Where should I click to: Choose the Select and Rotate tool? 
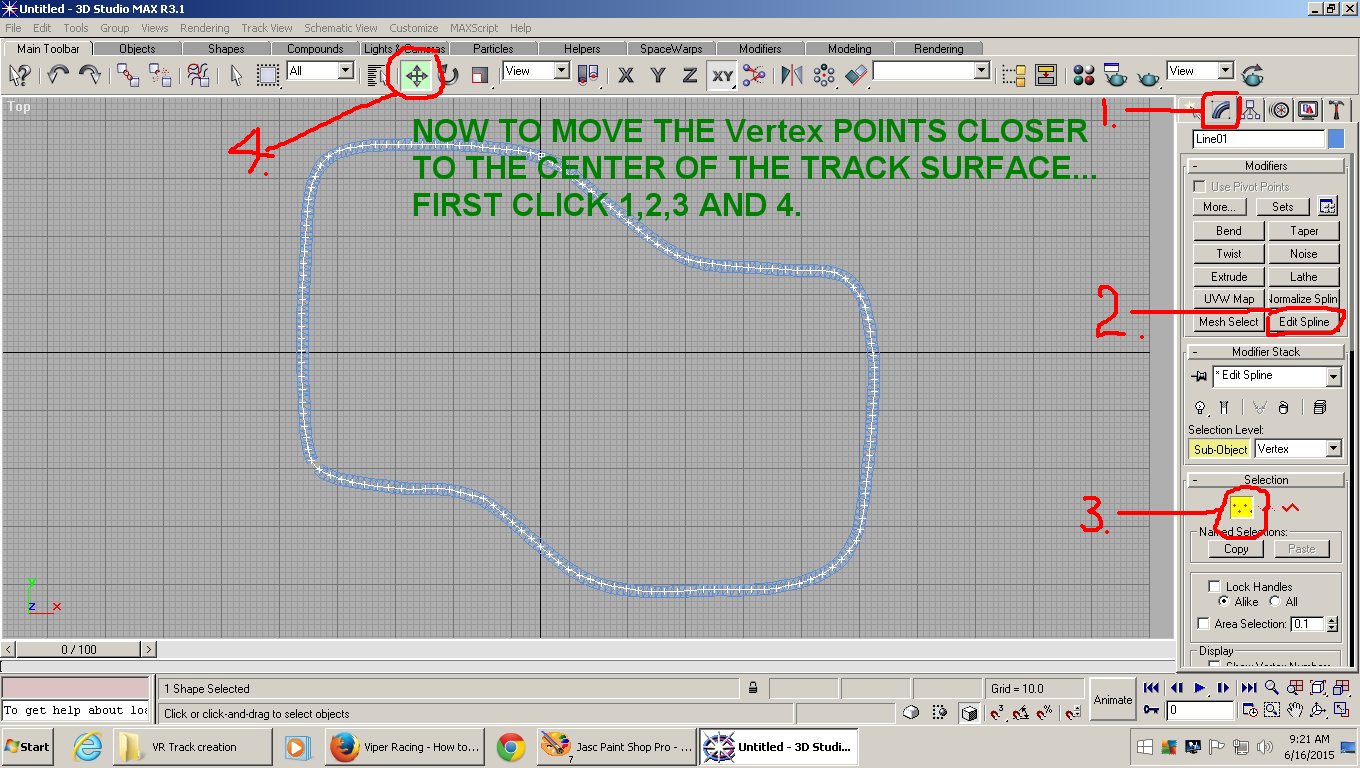tap(449, 74)
